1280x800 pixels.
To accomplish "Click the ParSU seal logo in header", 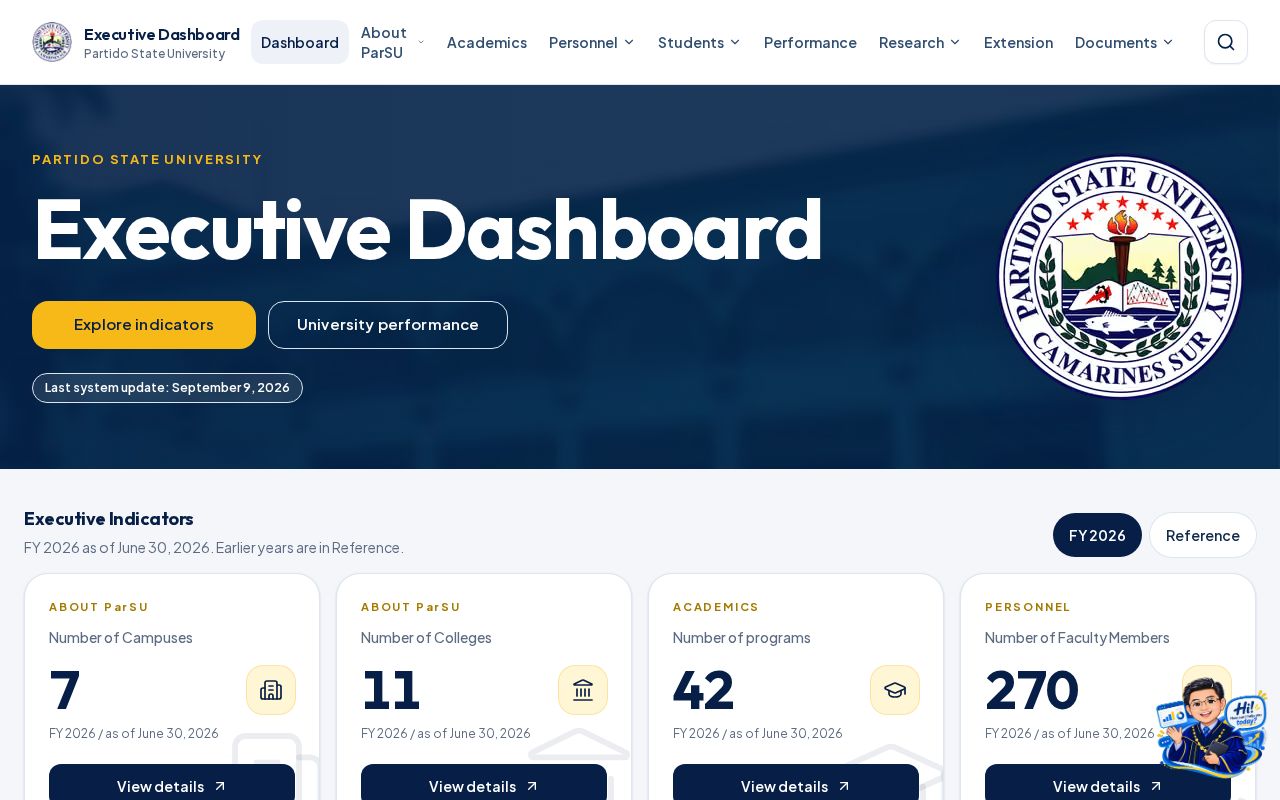I will click(52, 42).
